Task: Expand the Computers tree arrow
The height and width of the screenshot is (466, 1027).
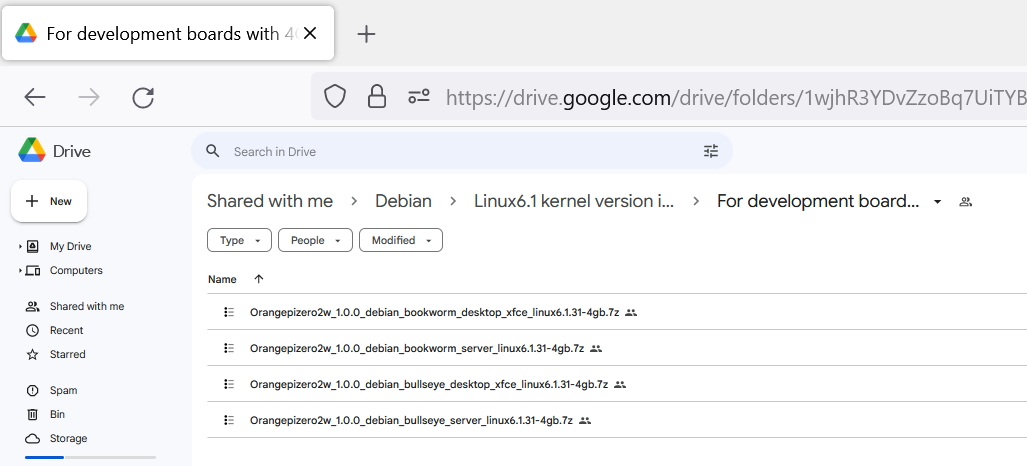Action: pyautogui.click(x=20, y=270)
